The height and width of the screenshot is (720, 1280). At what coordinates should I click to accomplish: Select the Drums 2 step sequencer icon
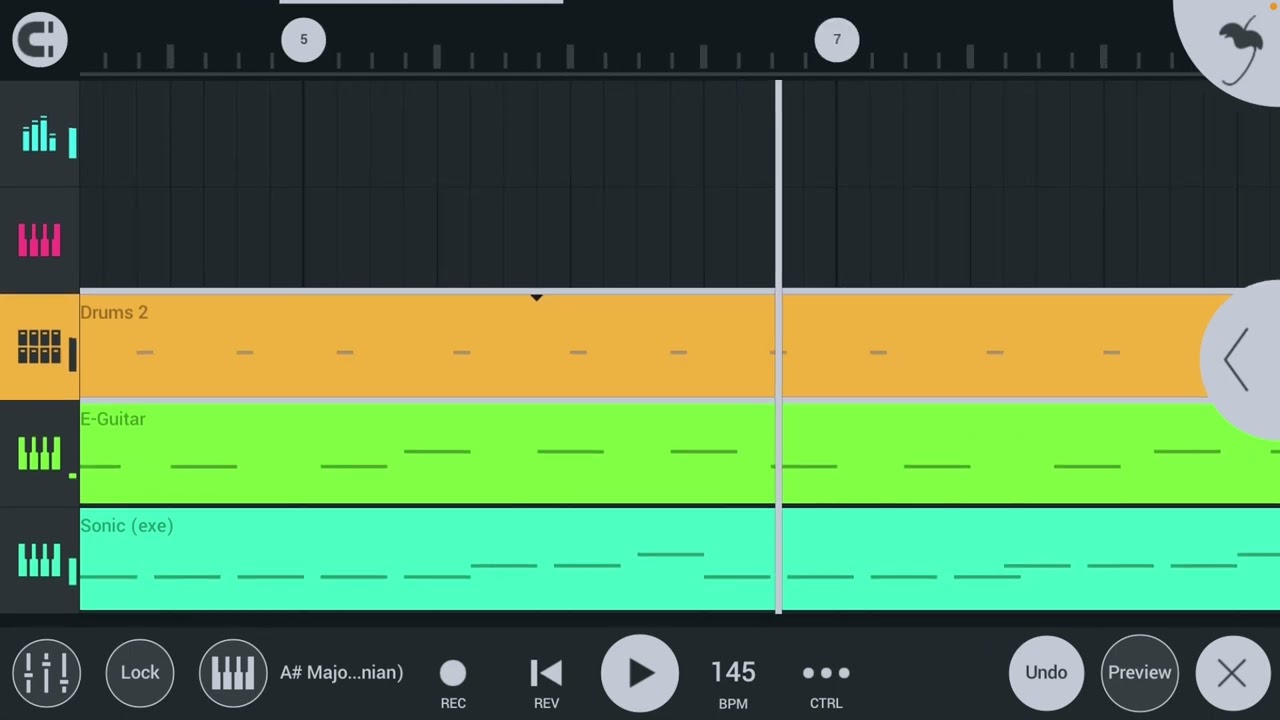click(x=40, y=347)
